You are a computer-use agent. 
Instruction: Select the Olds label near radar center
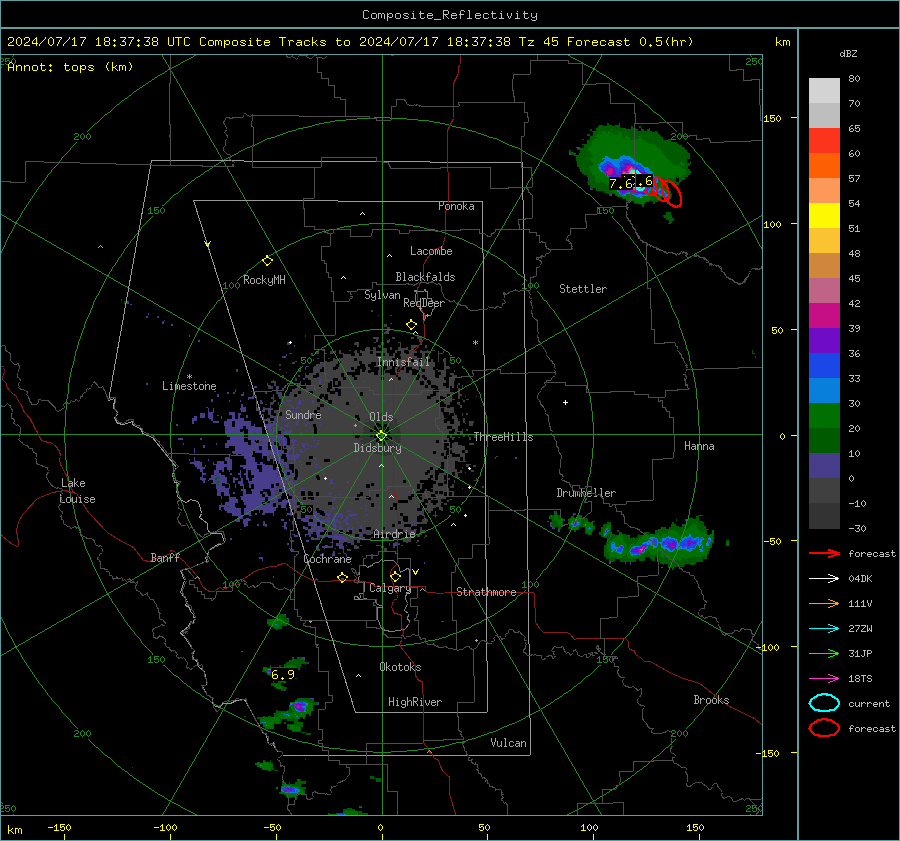coord(381,417)
